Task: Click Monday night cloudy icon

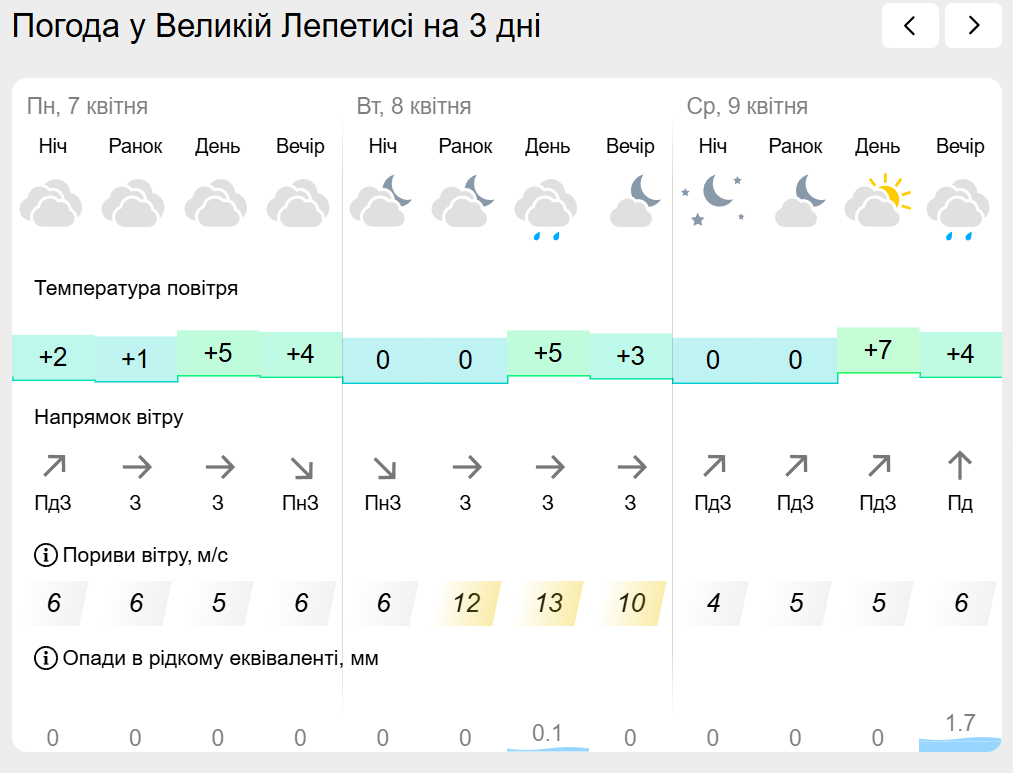Action: point(52,203)
